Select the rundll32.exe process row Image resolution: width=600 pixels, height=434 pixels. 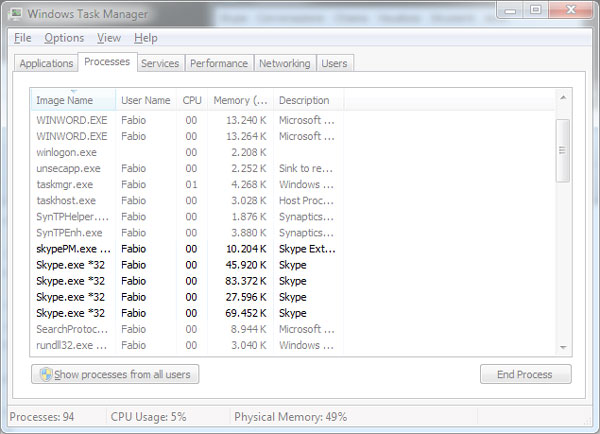(187, 345)
